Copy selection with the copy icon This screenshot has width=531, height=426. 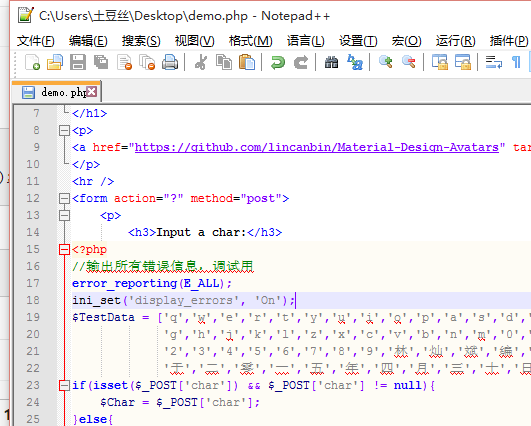(x=224, y=62)
